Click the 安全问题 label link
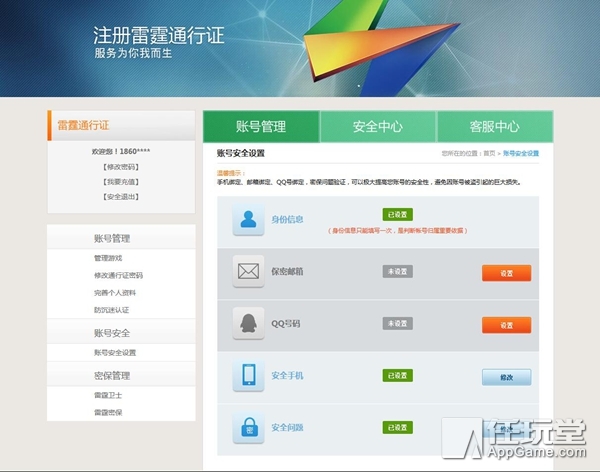This screenshot has height=472, width=600. [287, 428]
